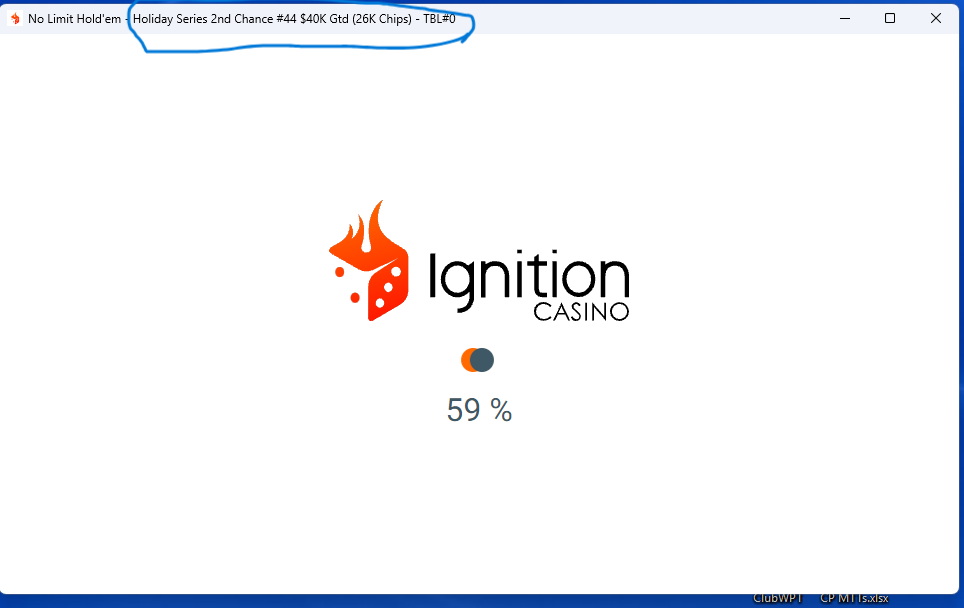Click the dark gray loading spinner dot
This screenshot has width=964, height=608.
483,360
